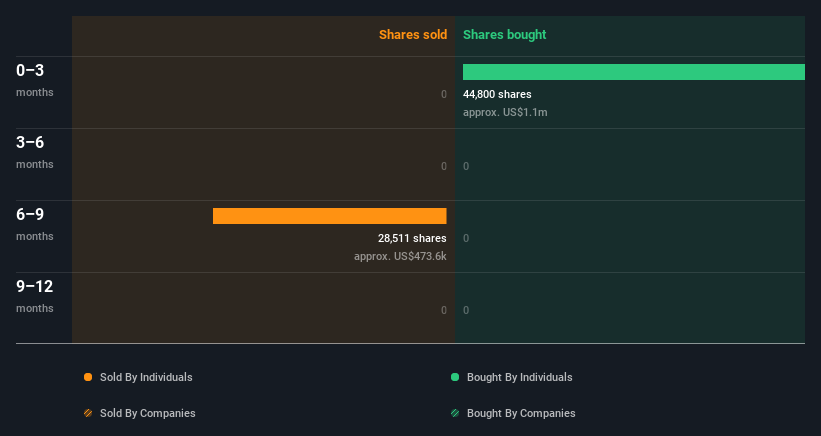Screen dimensions: 821x436
Task: Select the Bought By Companies legend label
Action: (x=521, y=413)
